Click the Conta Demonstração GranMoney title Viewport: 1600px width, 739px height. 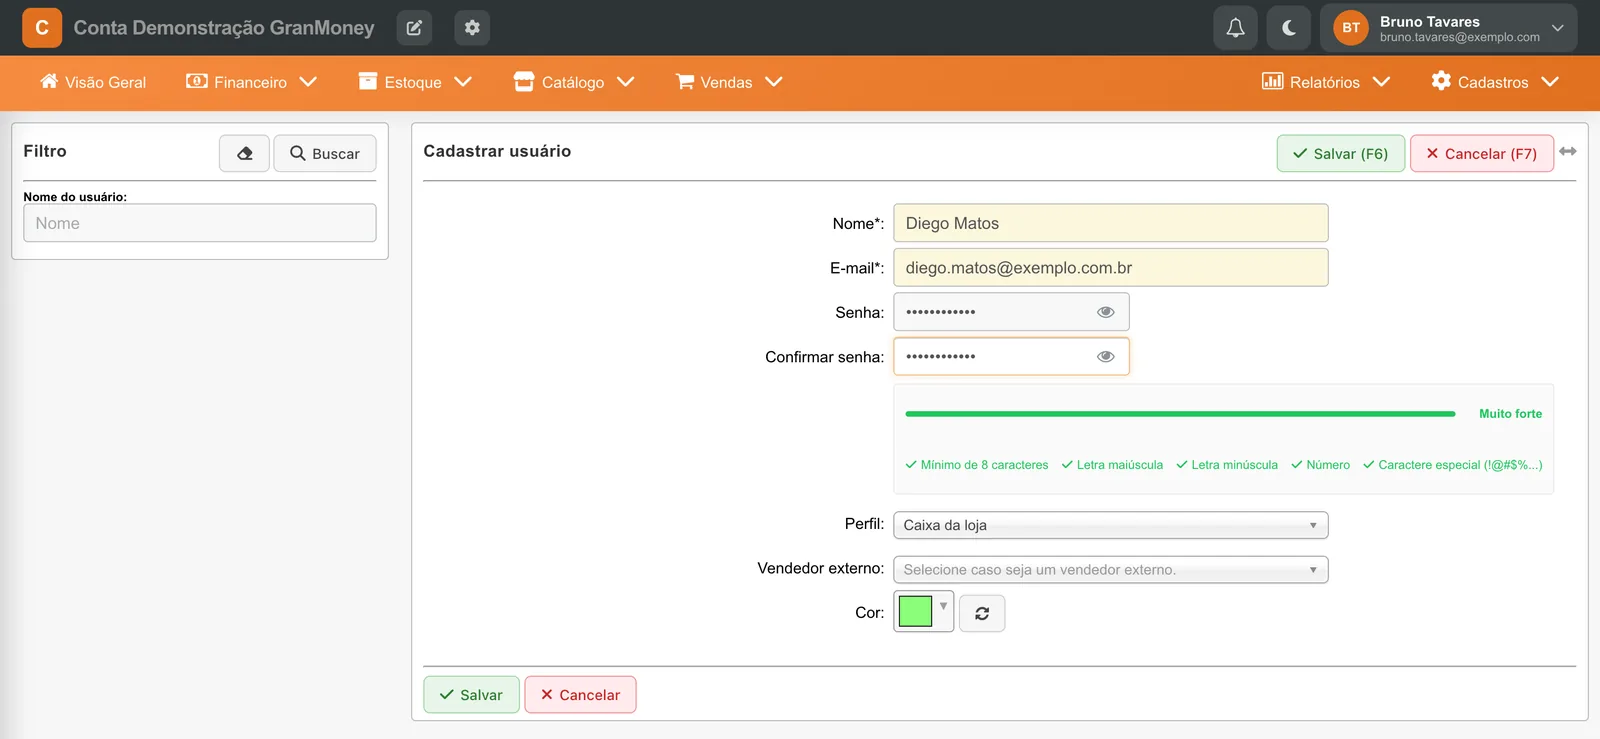(224, 28)
